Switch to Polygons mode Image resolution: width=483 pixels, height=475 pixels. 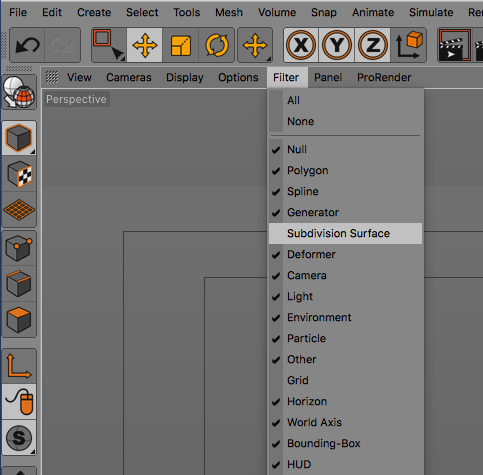click(x=19, y=320)
